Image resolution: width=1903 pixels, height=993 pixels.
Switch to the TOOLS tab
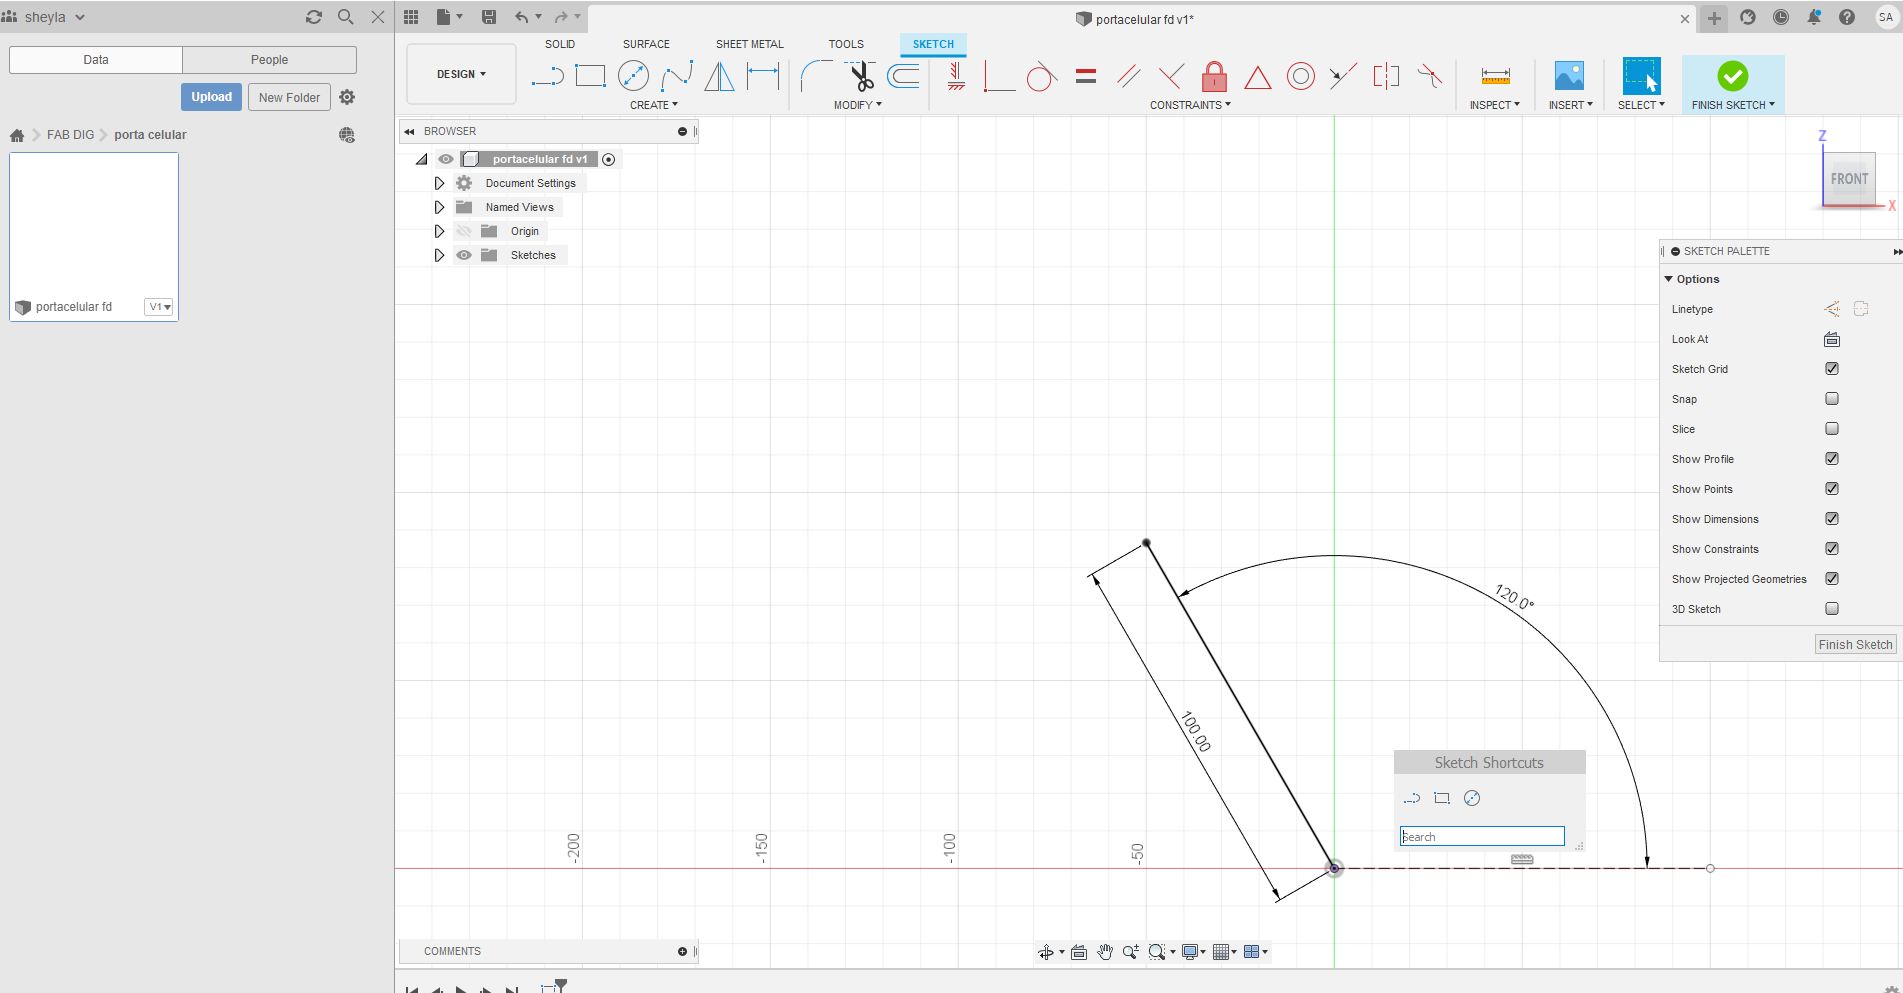tap(846, 44)
